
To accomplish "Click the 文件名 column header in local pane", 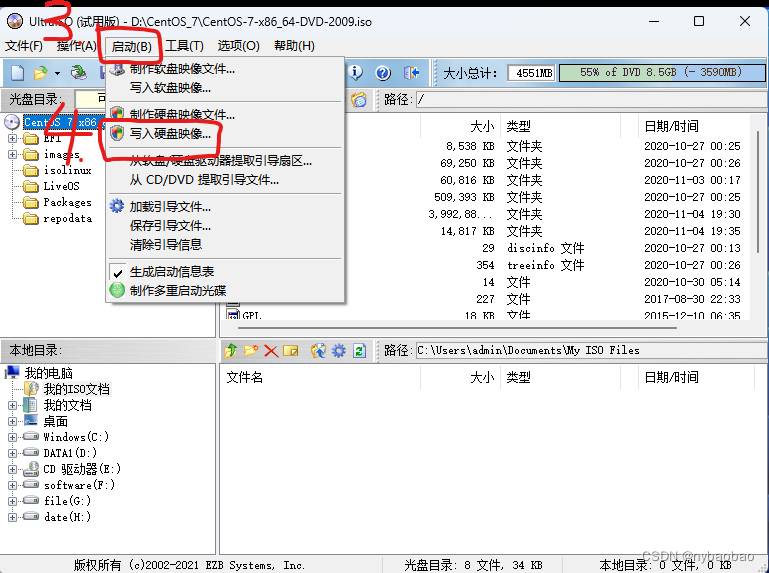I will tap(245, 377).
